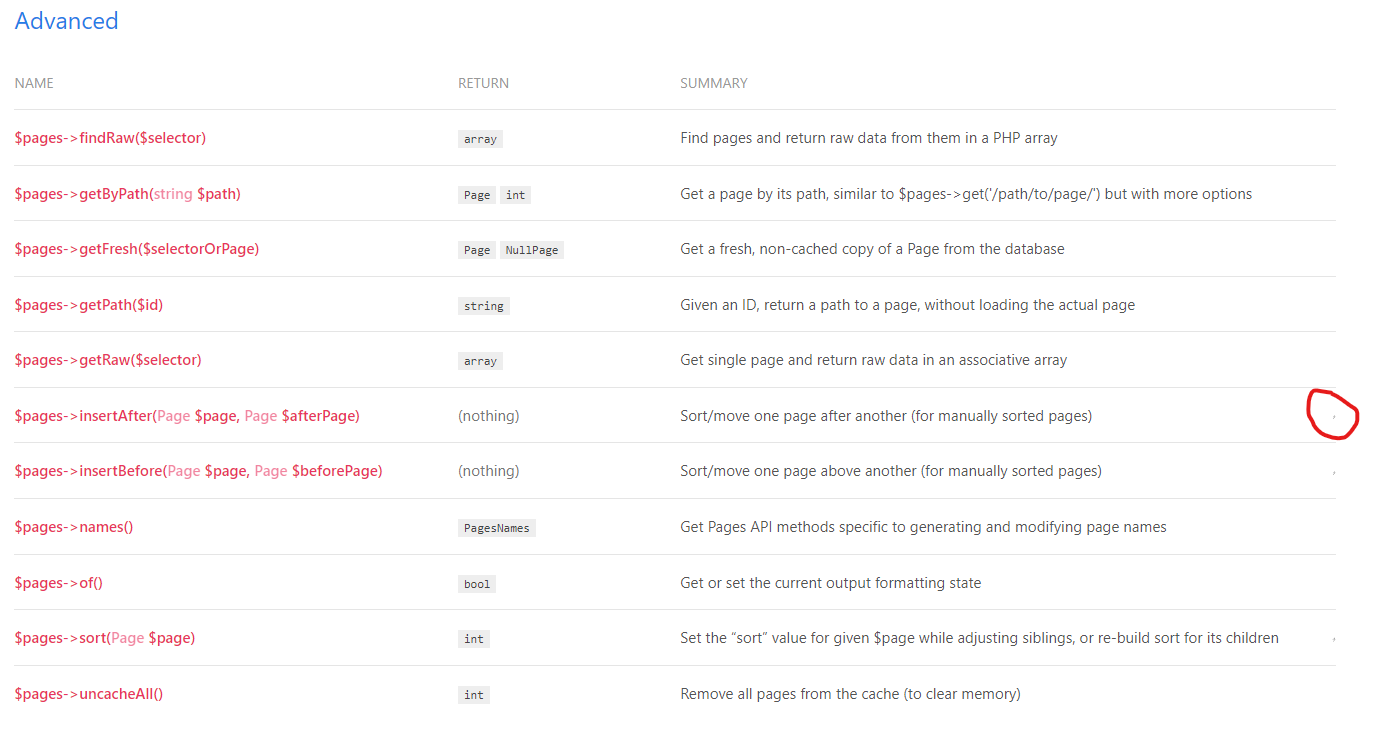
Task: Open the $pages->insertAfter() method link
Action: point(187,415)
